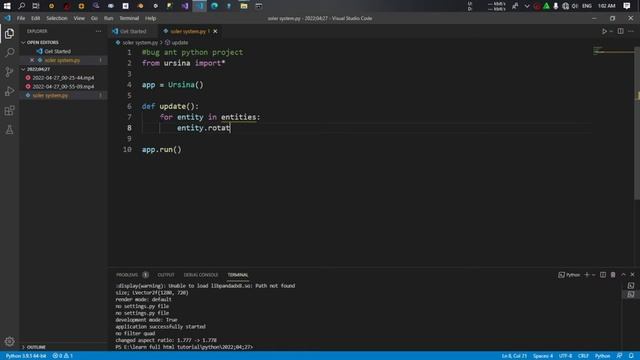The image size is (640, 360).
Task: Open Task View on taskbar
Action: pyautogui.click(x=36, y=6)
